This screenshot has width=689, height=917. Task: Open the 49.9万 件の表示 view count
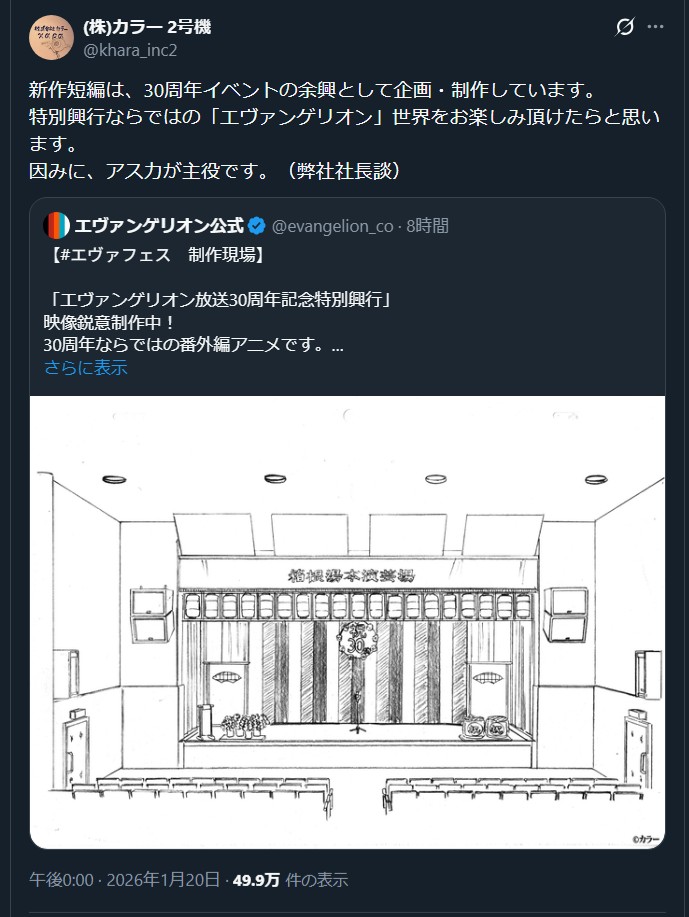290,880
